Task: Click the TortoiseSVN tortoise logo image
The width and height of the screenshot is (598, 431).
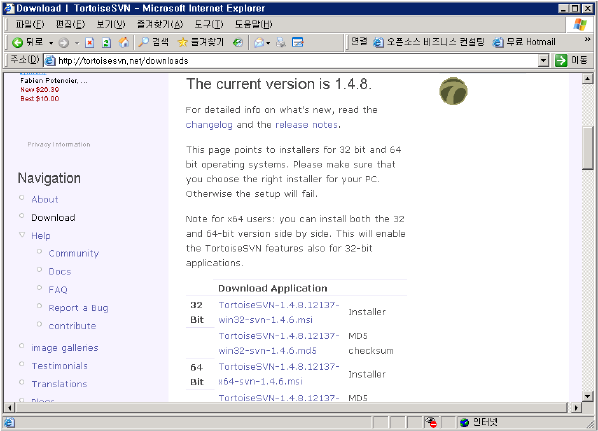Action: point(453,91)
